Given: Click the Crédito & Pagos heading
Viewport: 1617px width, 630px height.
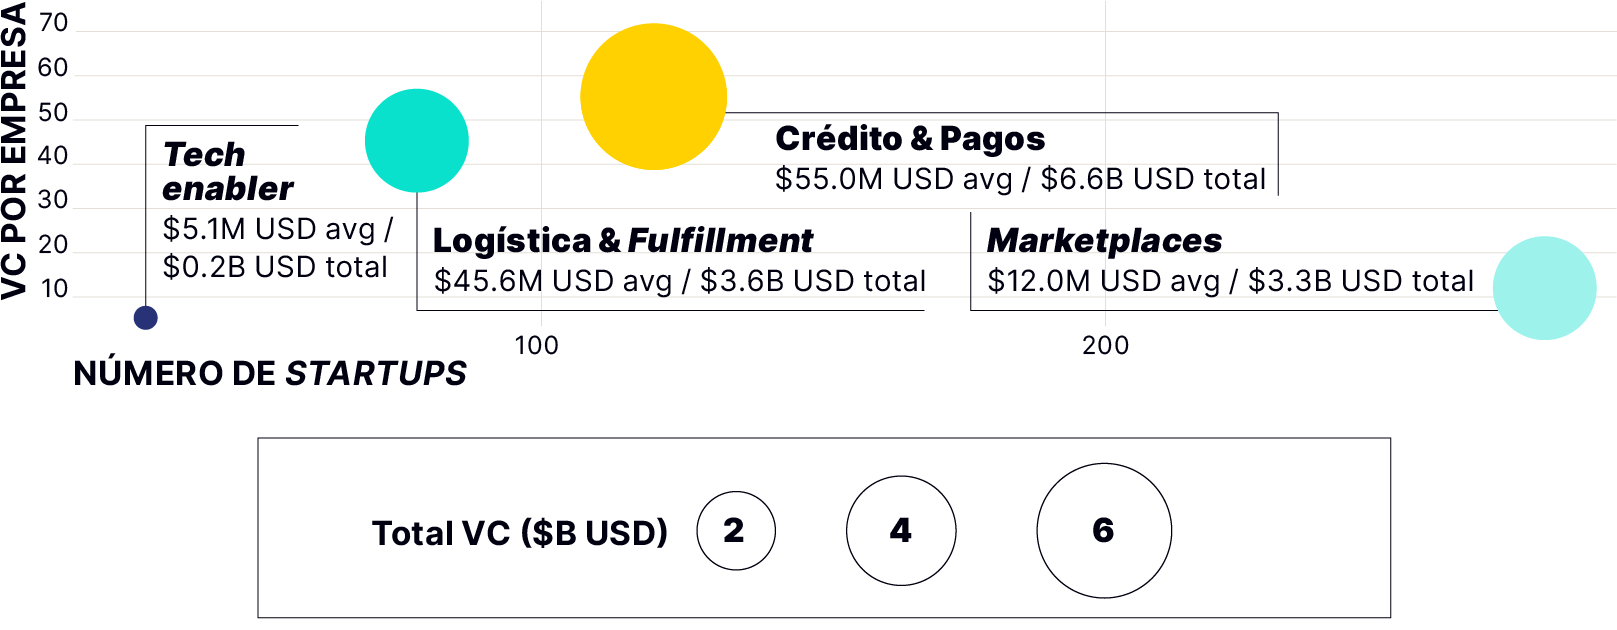Looking at the screenshot, I should (x=910, y=138).
